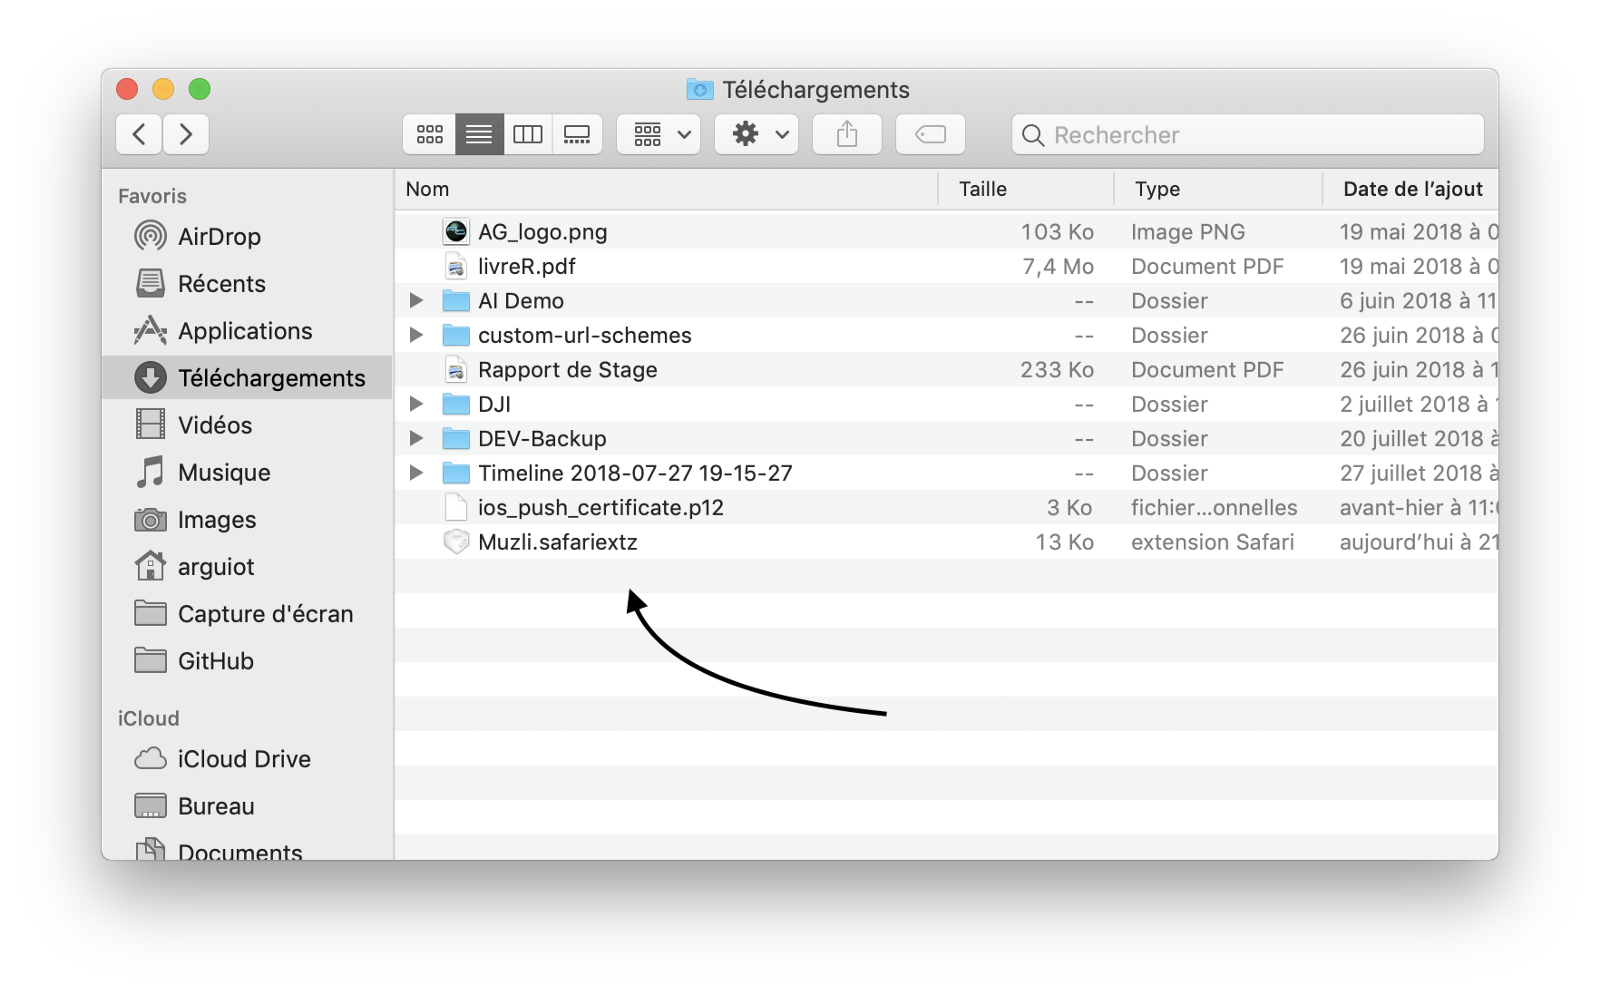The height and width of the screenshot is (994, 1600).
Task: Click the Share toolbar icon
Action: pos(847,134)
